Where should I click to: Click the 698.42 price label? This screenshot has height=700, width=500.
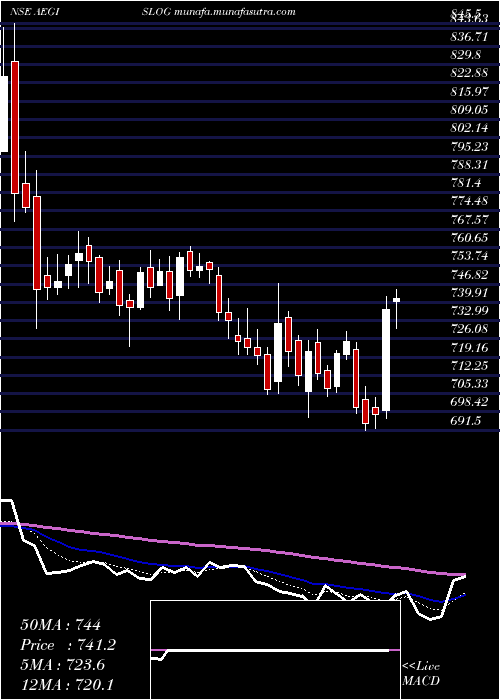pyautogui.click(x=469, y=402)
